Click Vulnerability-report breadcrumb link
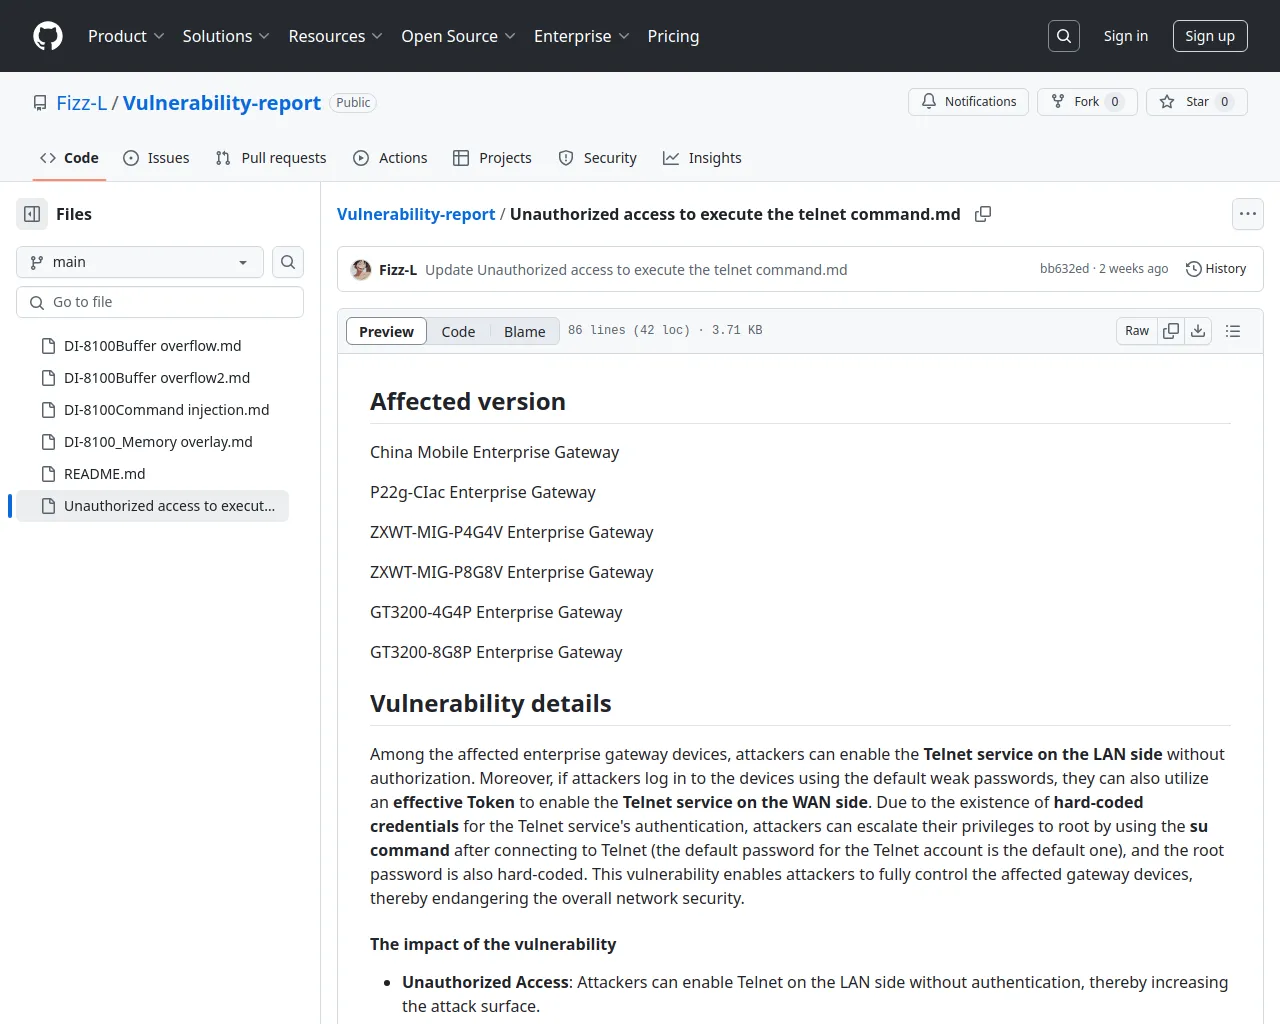 pos(416,214)
